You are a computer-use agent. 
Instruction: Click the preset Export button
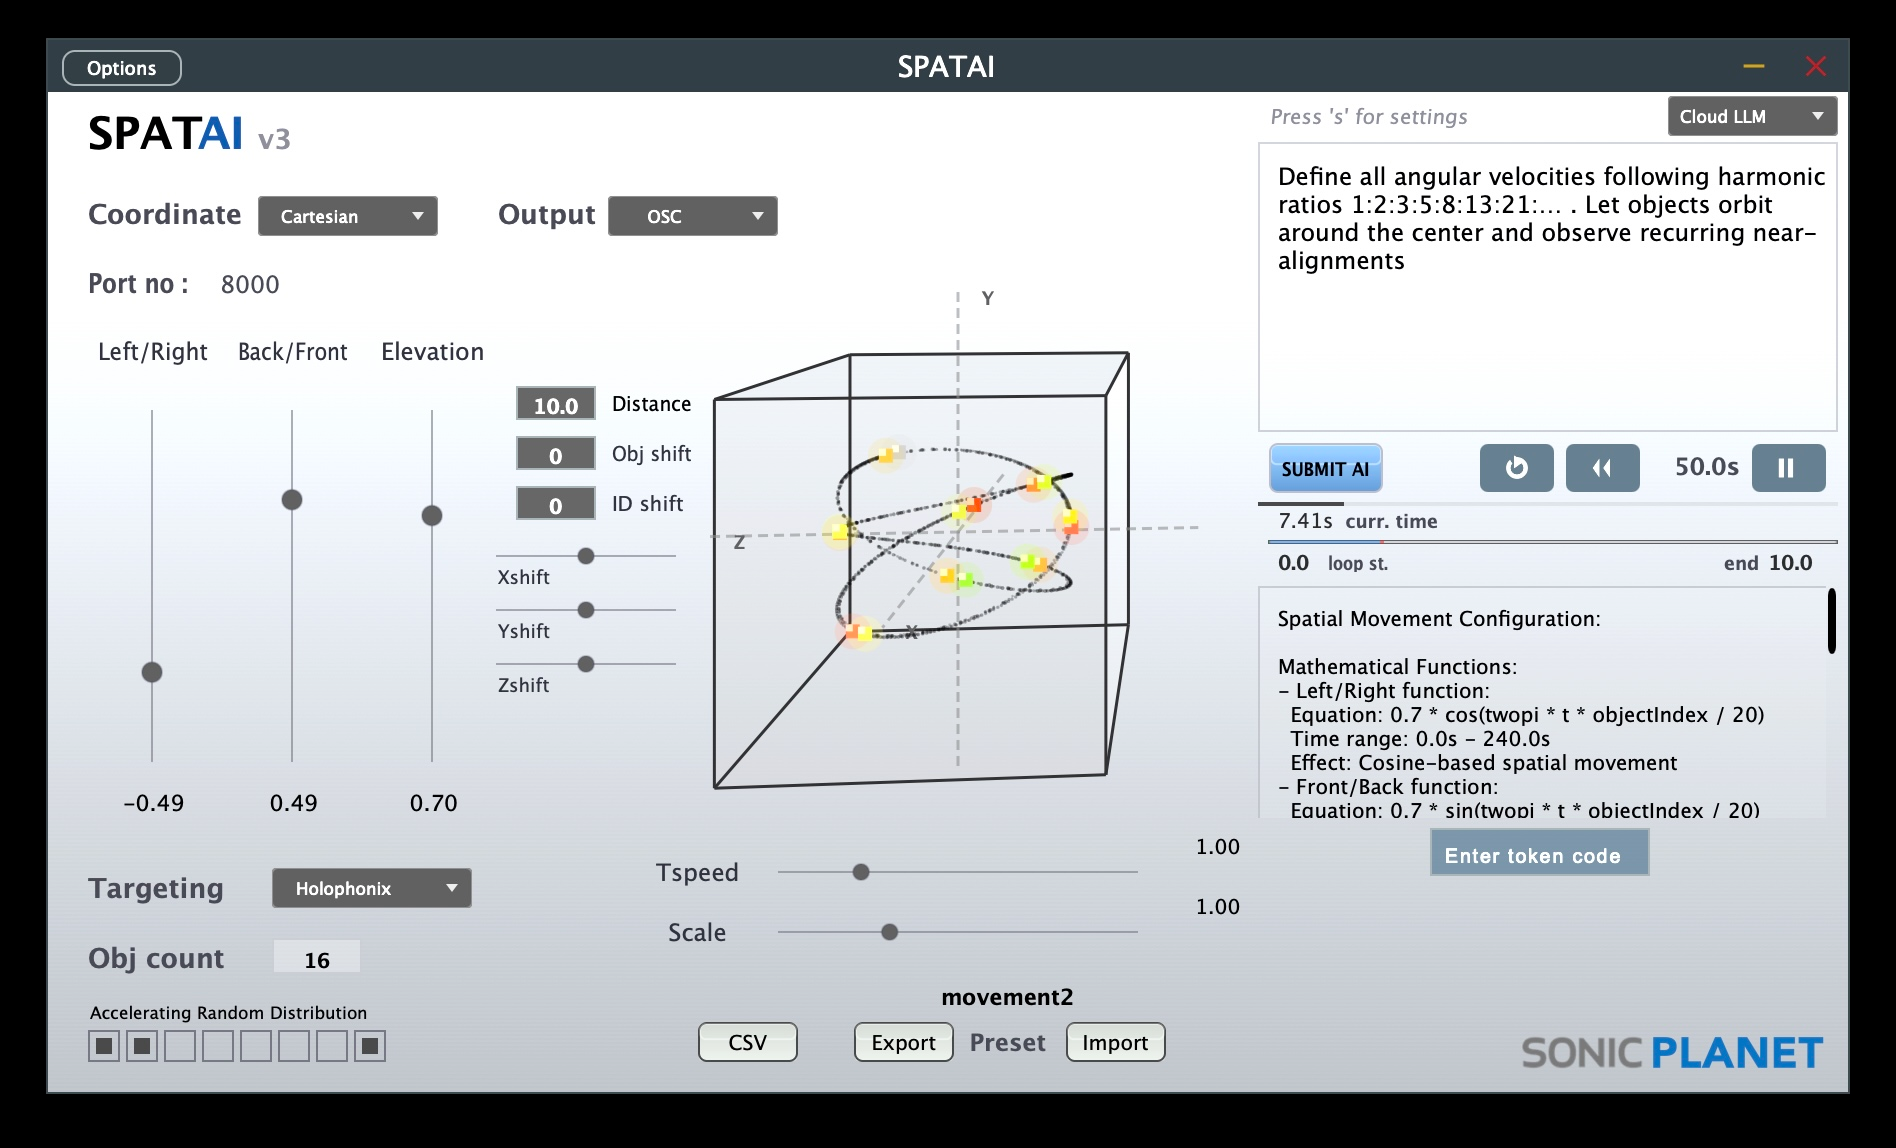904,1042
